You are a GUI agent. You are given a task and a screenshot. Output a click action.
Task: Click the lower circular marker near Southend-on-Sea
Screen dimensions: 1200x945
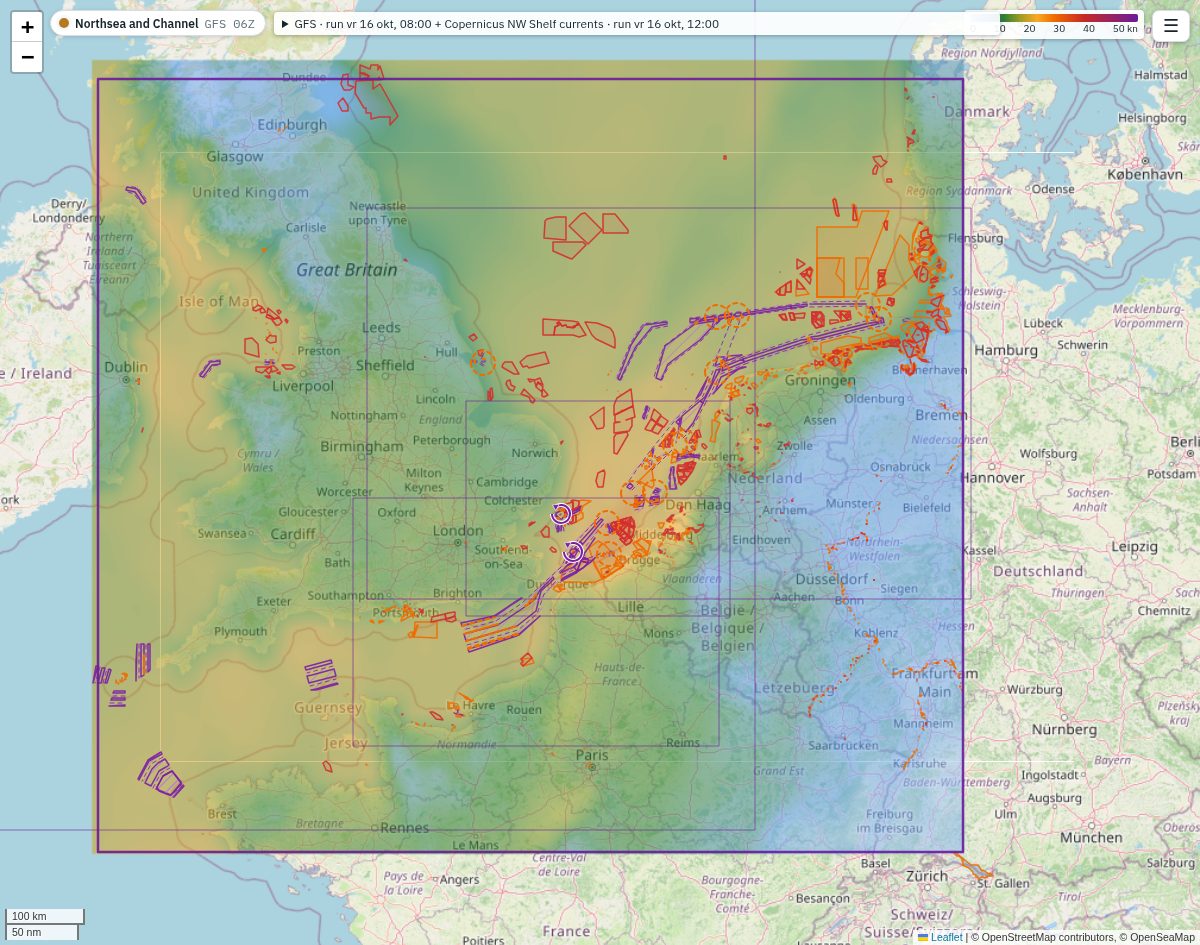point(573,551)
